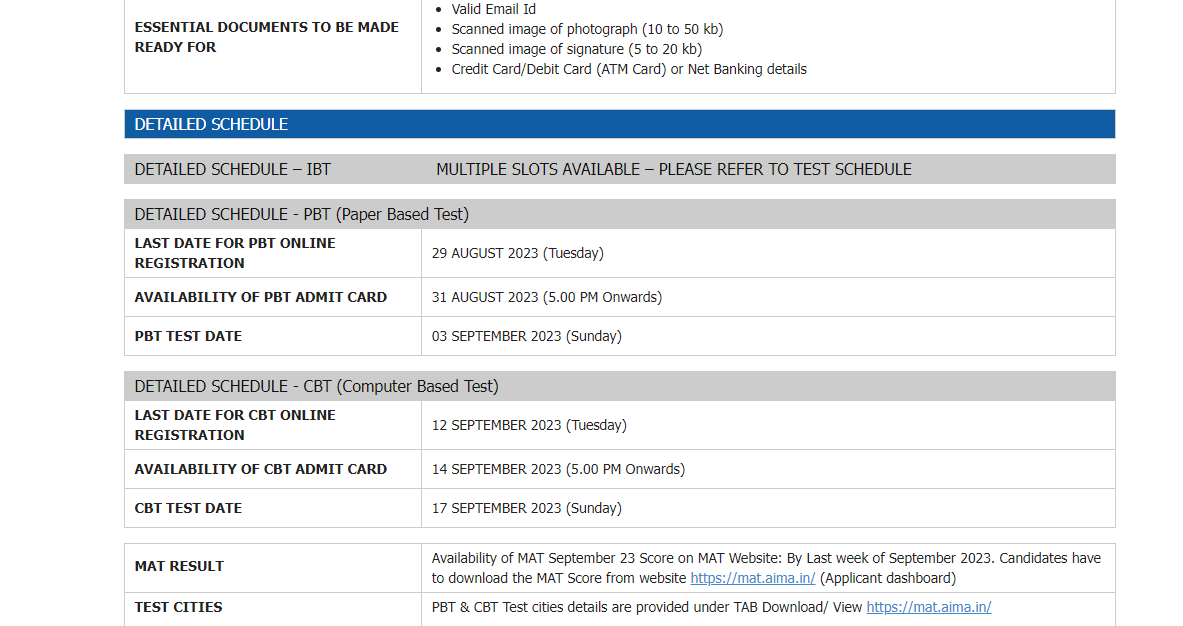
Task: Click the MAT RESULT row label
Action: click(x=179, y=566)
